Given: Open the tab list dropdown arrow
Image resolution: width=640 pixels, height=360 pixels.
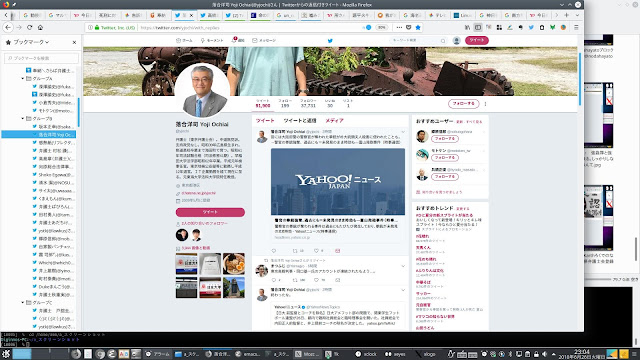Looking at the screenshot, I should point(577,15).
